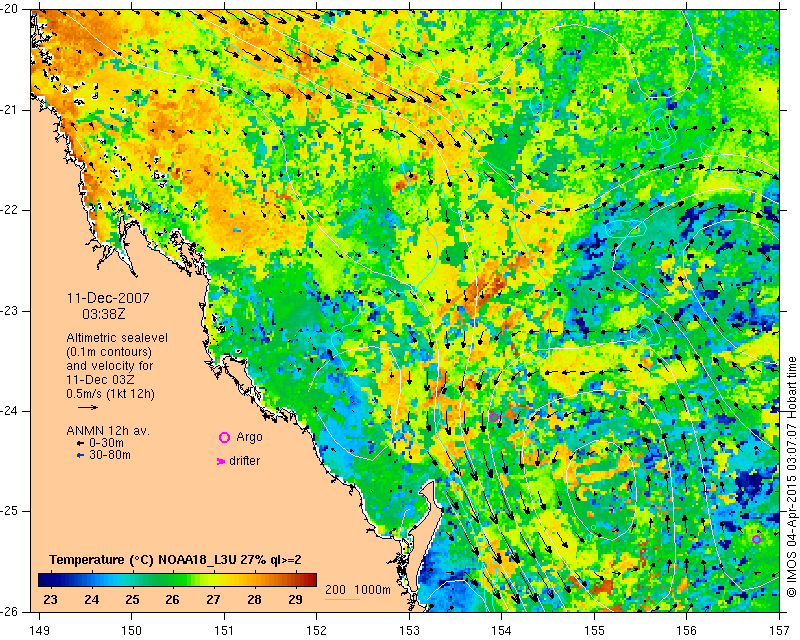The width and height of the screenshot is (800, 640).
Task: Click colorbar tick label '29'
Action: [295, 600]
